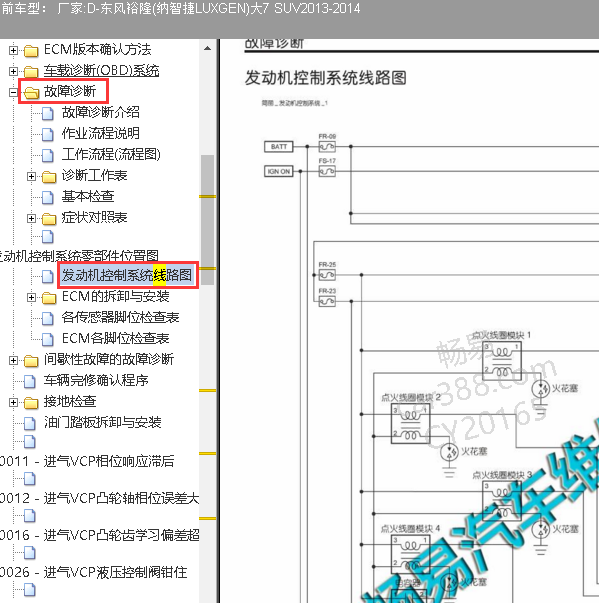Click the 故障诊断介绍 page icon
This screenshot has width=599, height=603.
tap(47, 113)
